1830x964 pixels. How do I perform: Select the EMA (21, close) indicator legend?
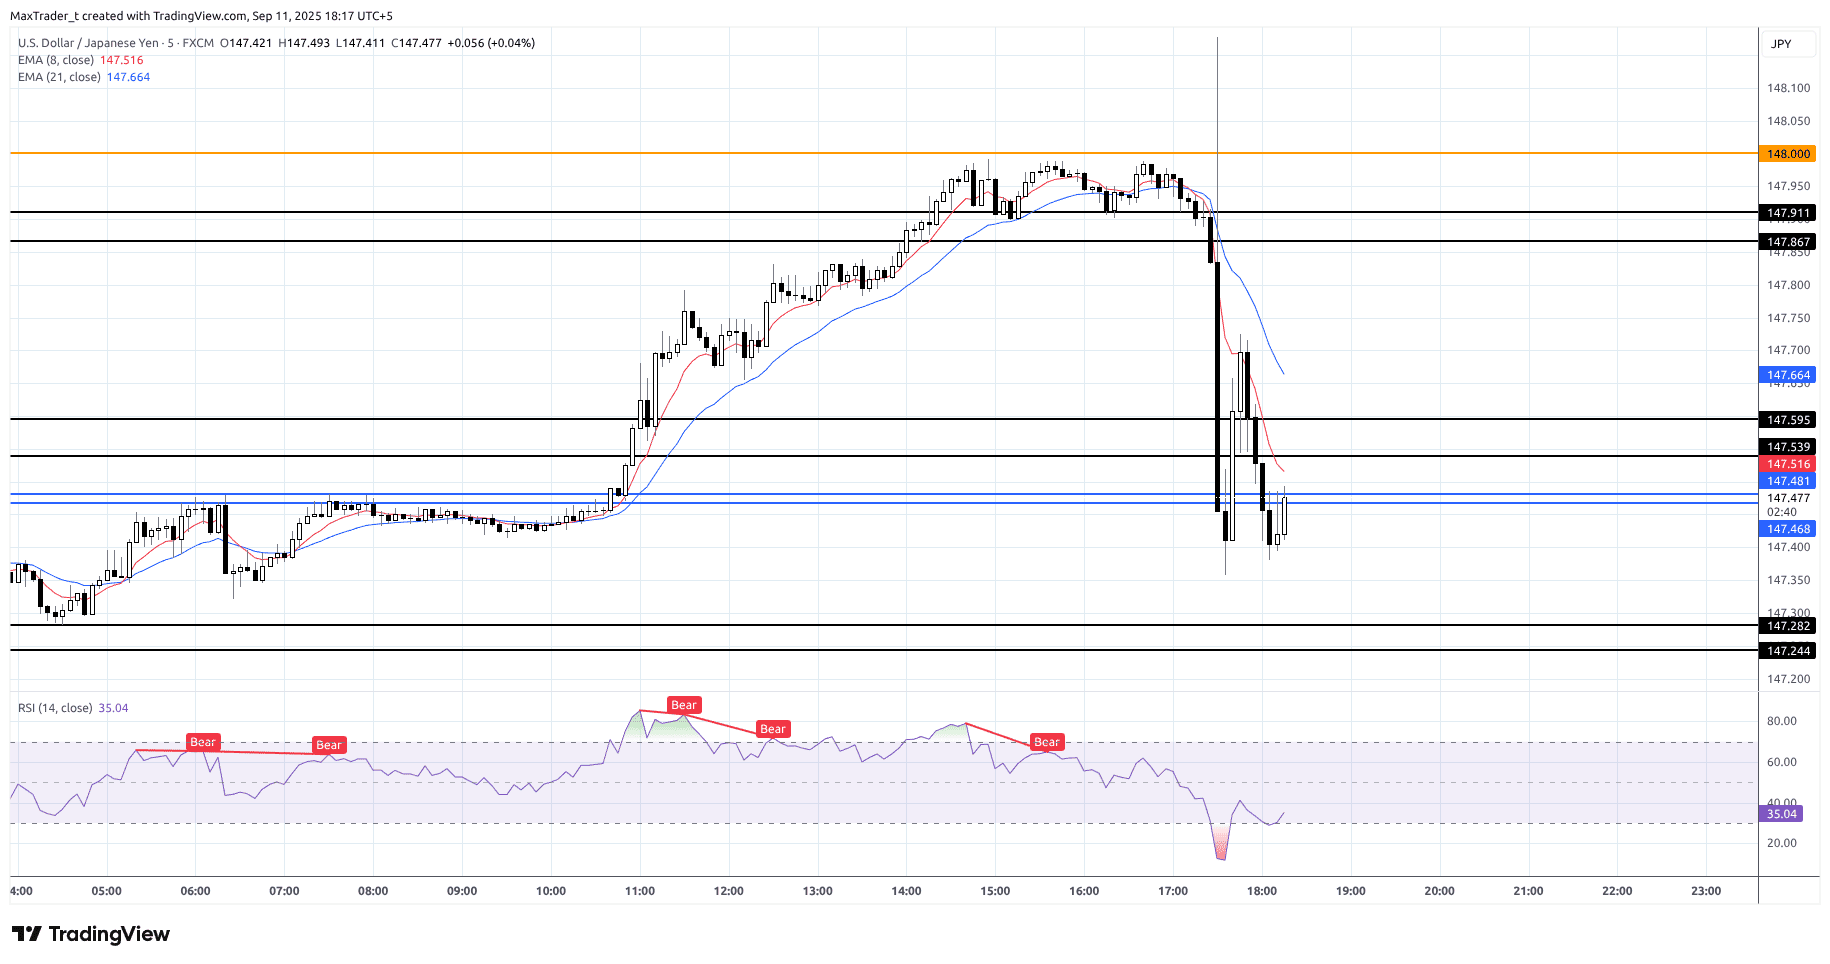point(59,77)
